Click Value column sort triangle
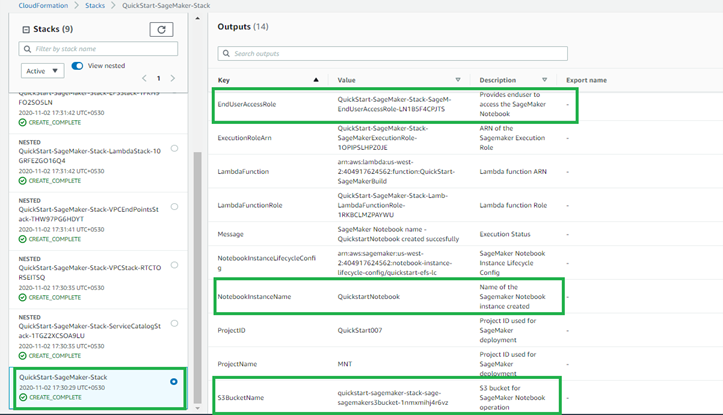 pos(458,80)
